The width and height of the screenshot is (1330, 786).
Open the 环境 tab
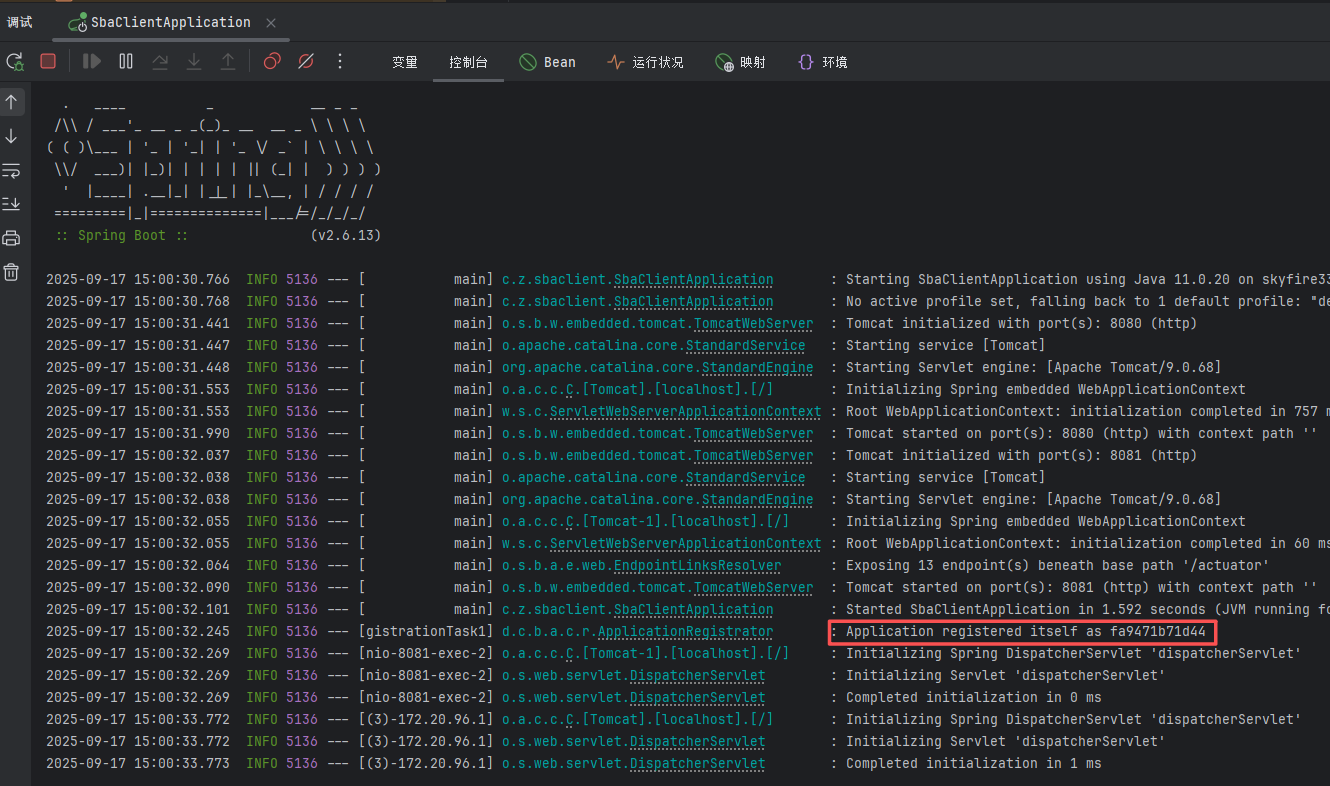pos(822,62)
